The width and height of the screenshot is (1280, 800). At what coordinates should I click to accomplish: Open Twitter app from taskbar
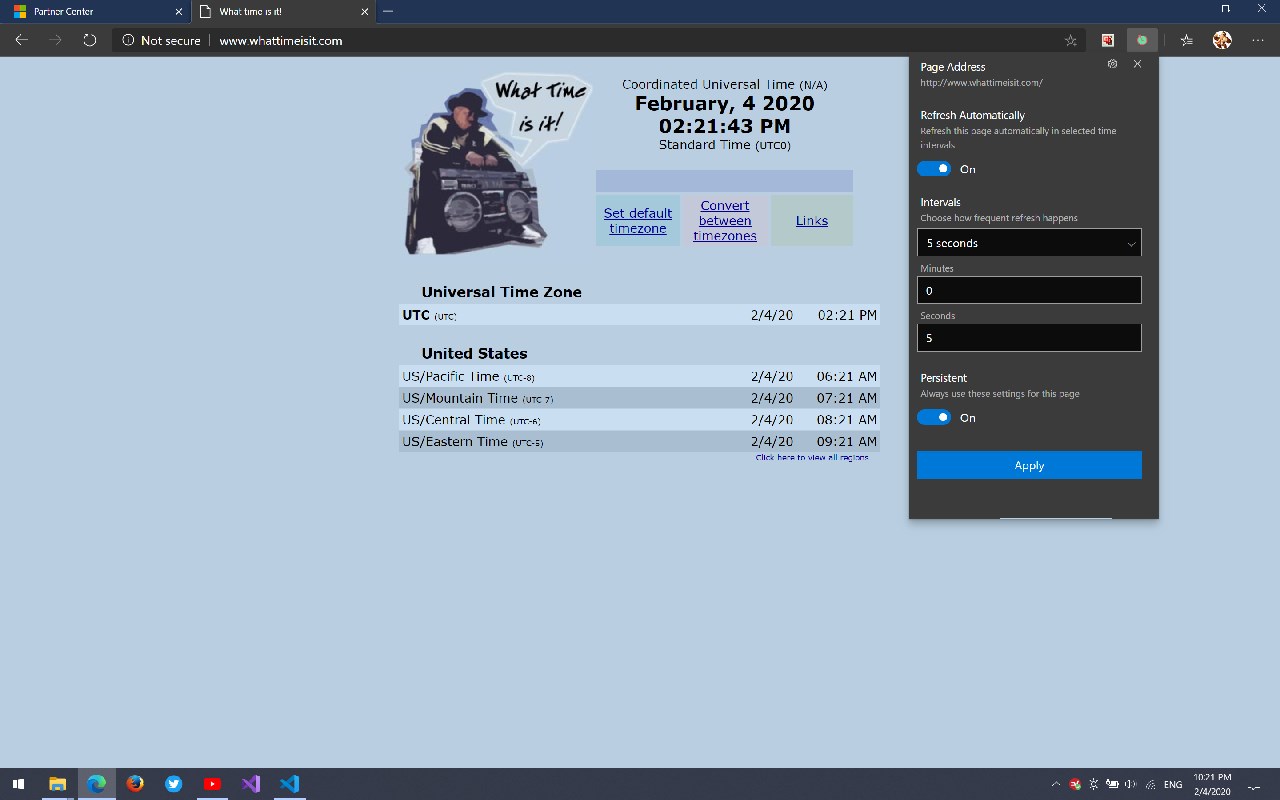(x=174, y=784)
